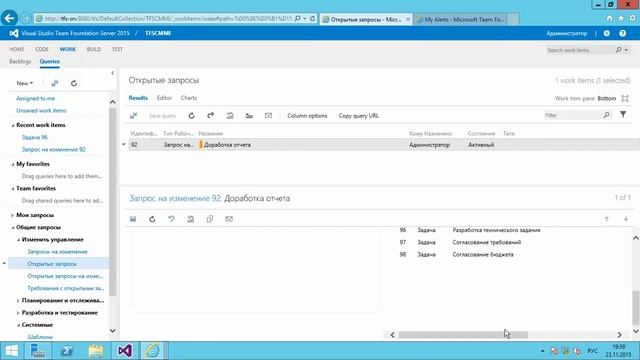The width and height of the screenshot is (640, 360).
Task: Open Unsaved work items link
Action: tap(41, 111)
